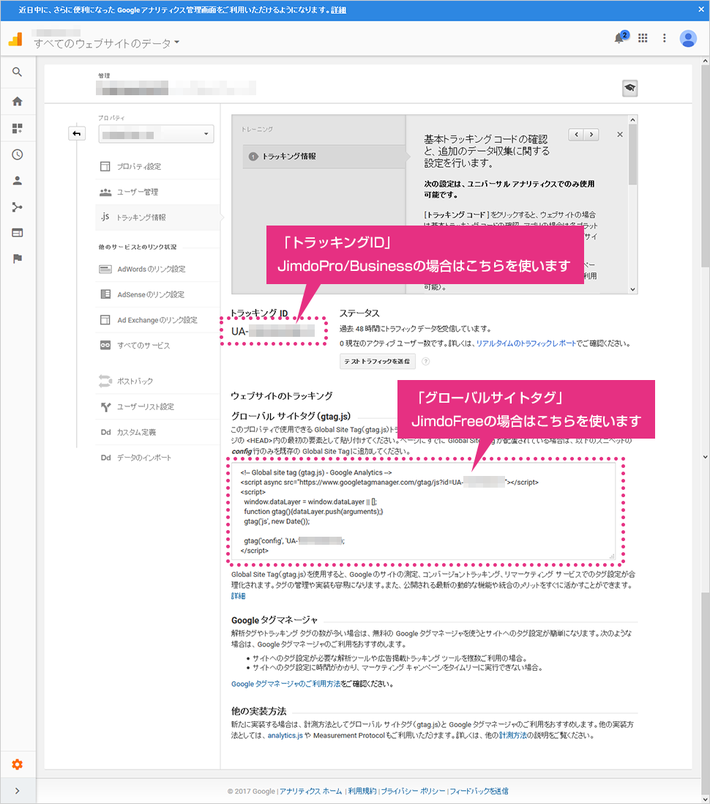
Task: Open the Google apps grid icon
Action: (643, 38)
